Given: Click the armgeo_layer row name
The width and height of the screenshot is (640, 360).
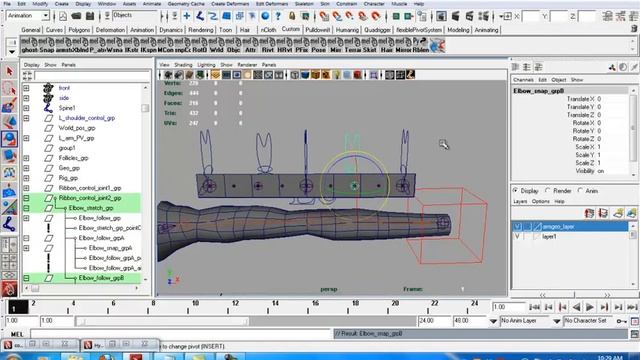Looking at the screenshot, I should [x=558, y=227].
